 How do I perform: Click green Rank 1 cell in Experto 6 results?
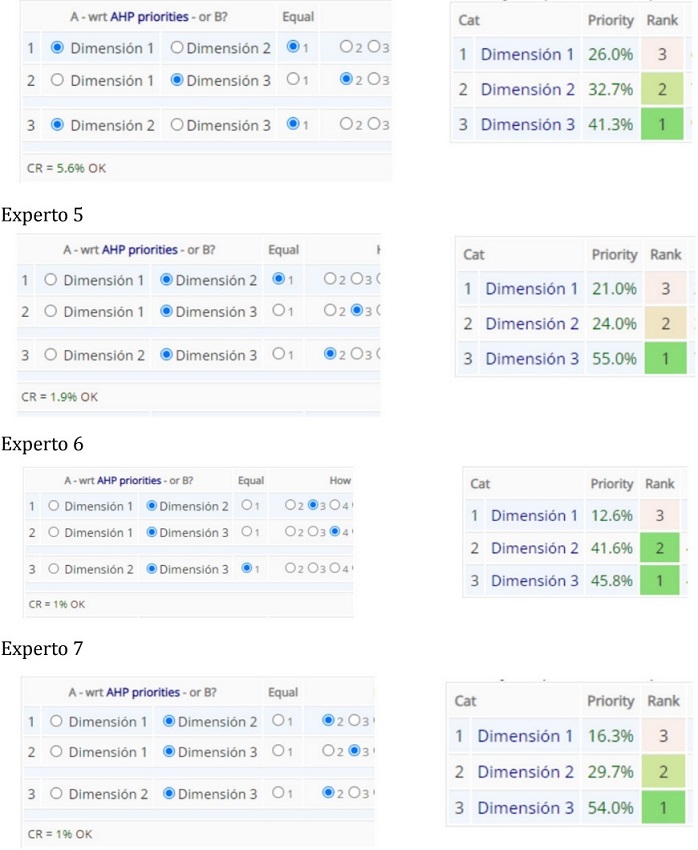pos(659,581)
